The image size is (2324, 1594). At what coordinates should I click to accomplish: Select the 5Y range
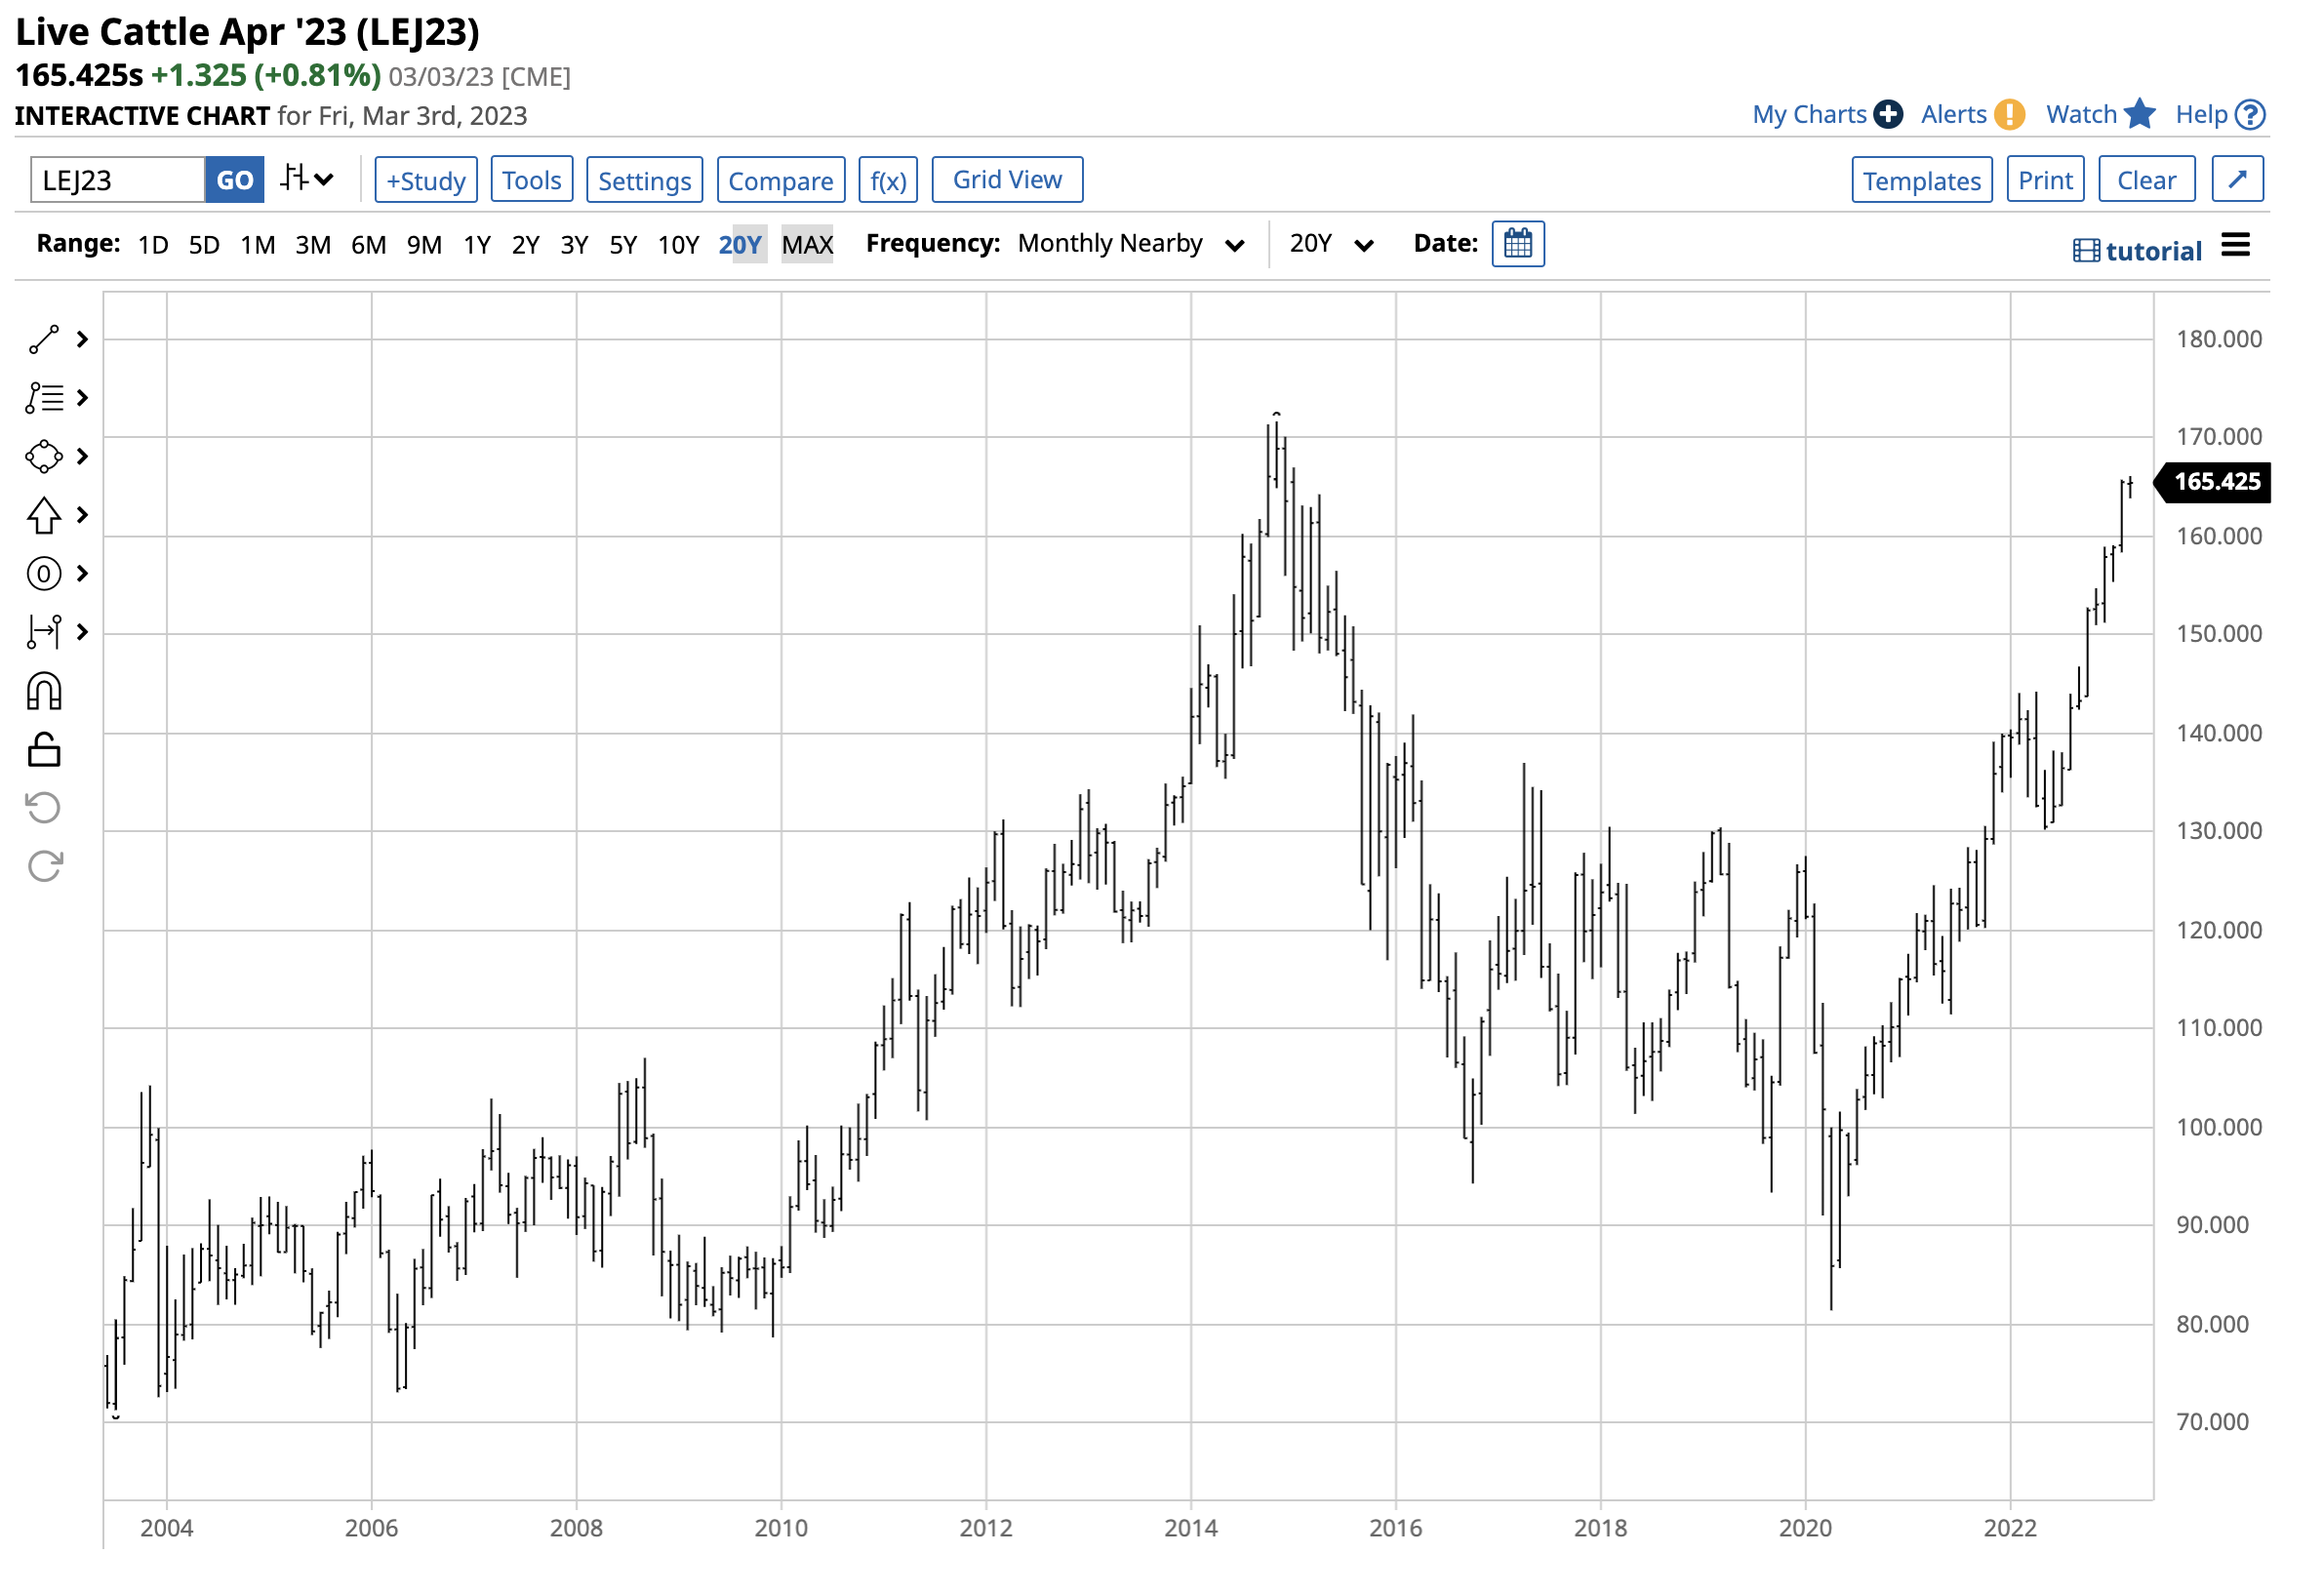pos(623,245)
